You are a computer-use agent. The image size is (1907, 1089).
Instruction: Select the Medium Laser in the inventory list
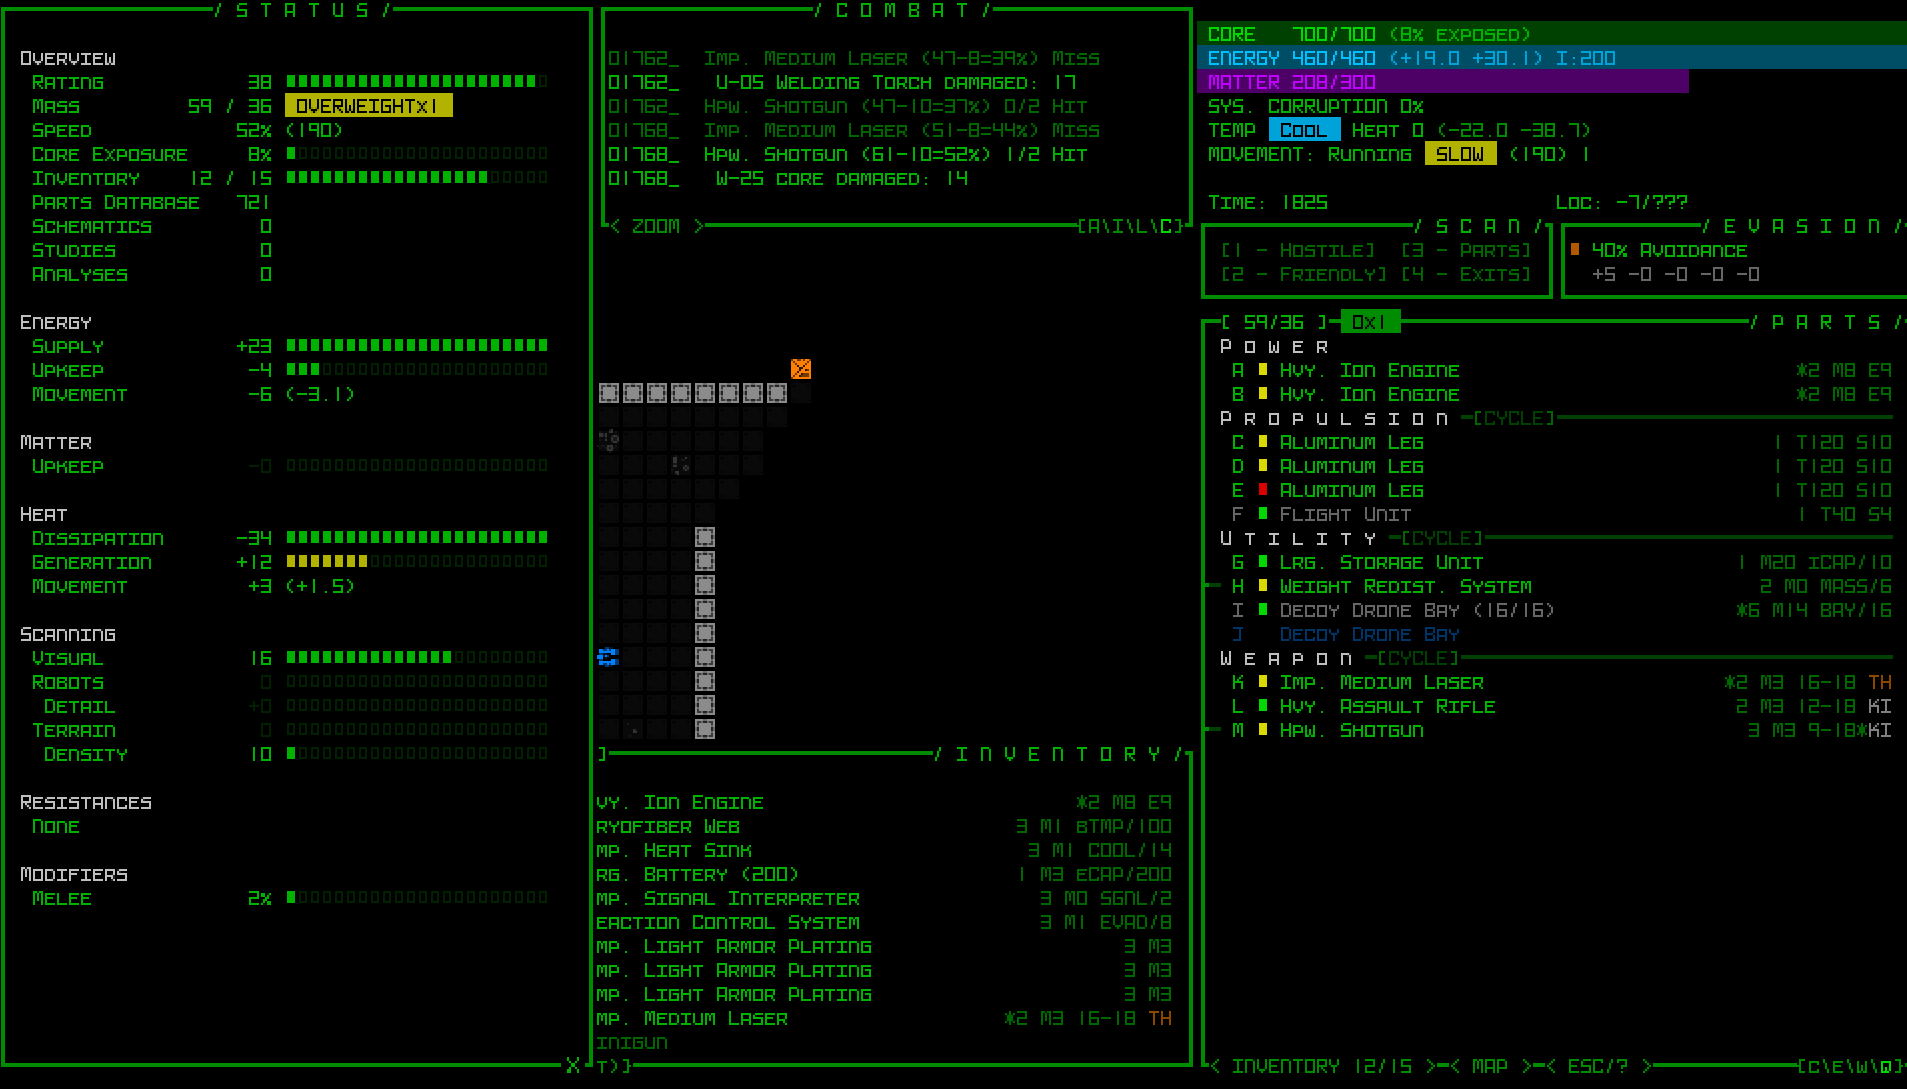(x=884, y=1018)
